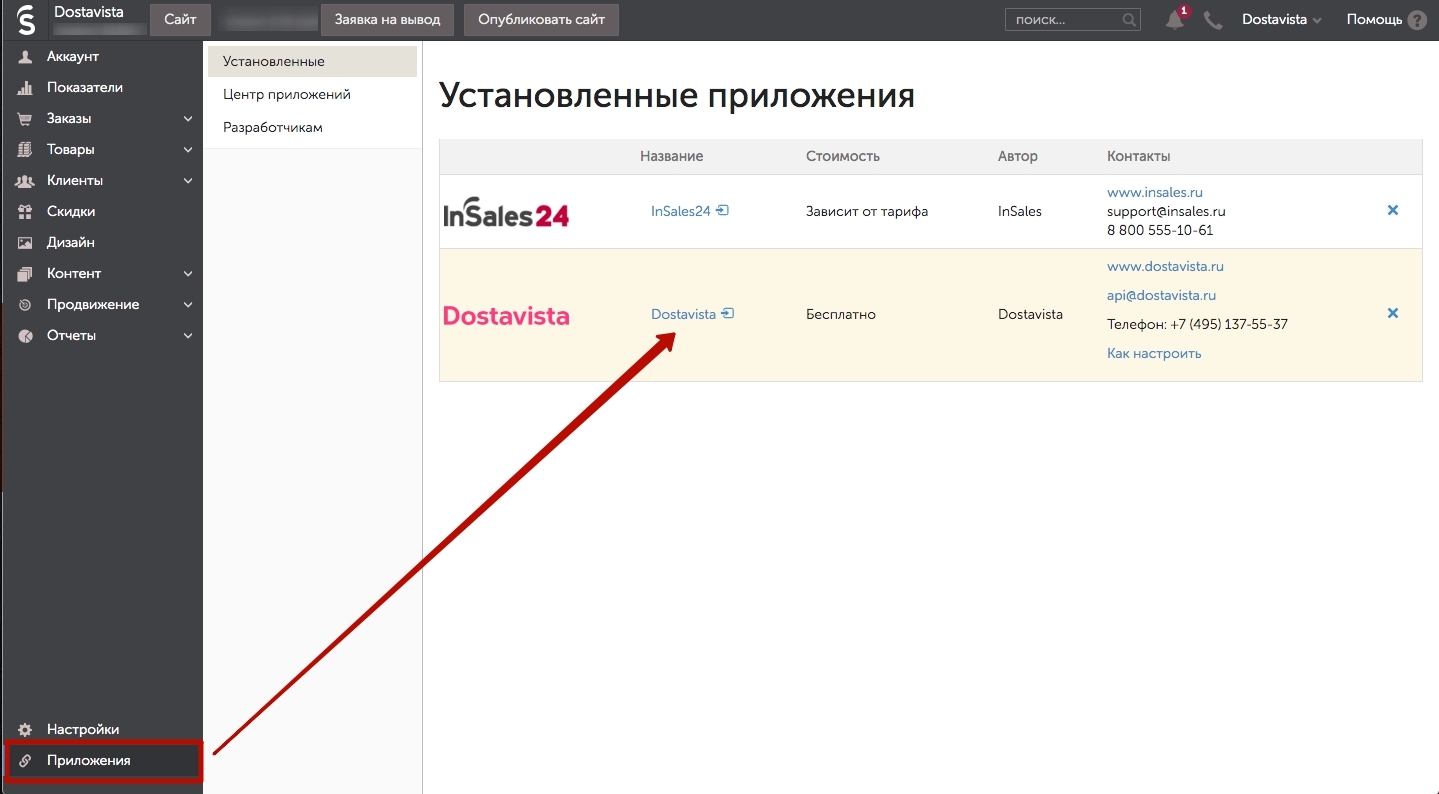The width and height of the screenshot is (1439, 794).
Task: Click the Продвижение target icon
Action: coord(26,305)
